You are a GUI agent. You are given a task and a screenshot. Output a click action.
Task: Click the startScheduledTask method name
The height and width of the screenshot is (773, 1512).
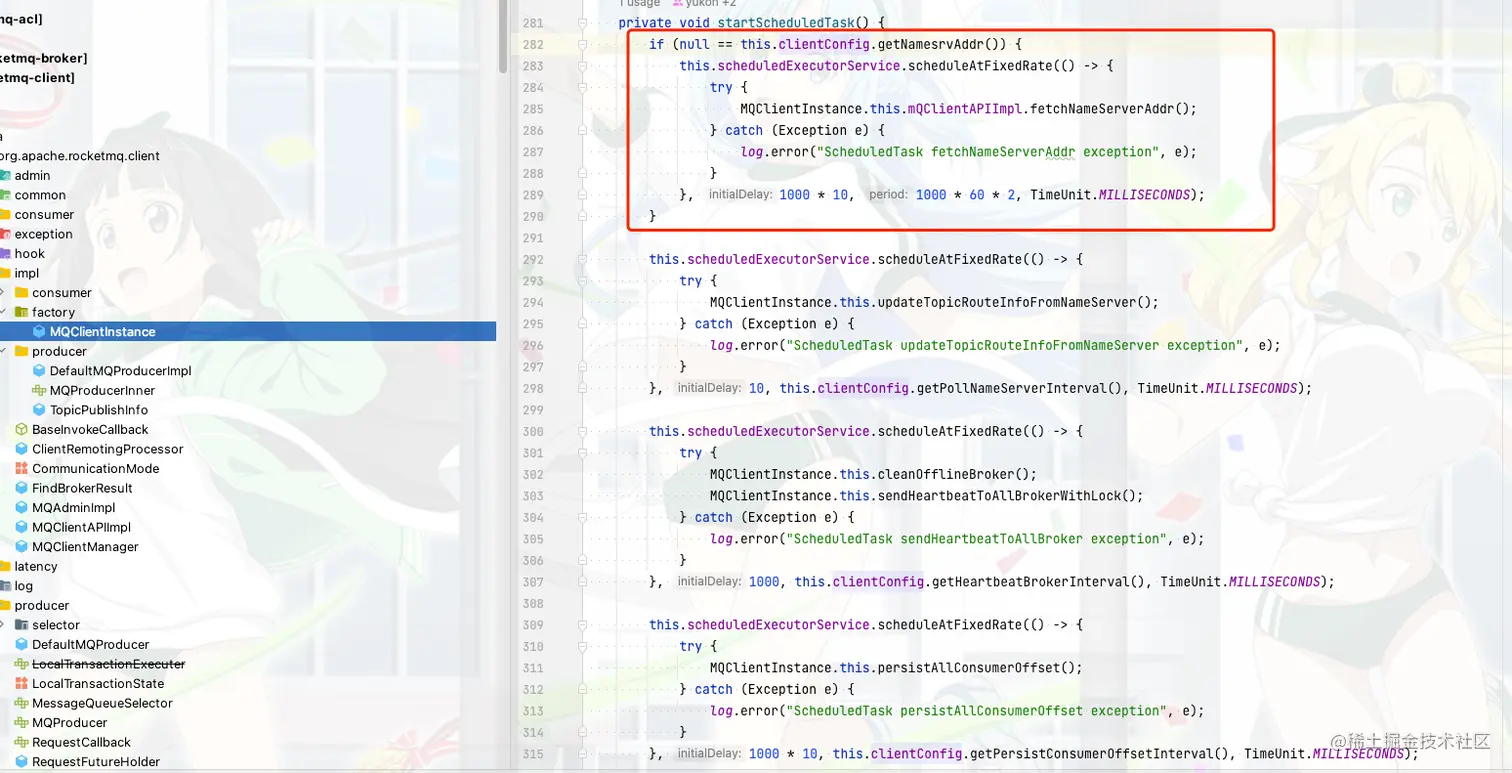[x=785, y=22]
